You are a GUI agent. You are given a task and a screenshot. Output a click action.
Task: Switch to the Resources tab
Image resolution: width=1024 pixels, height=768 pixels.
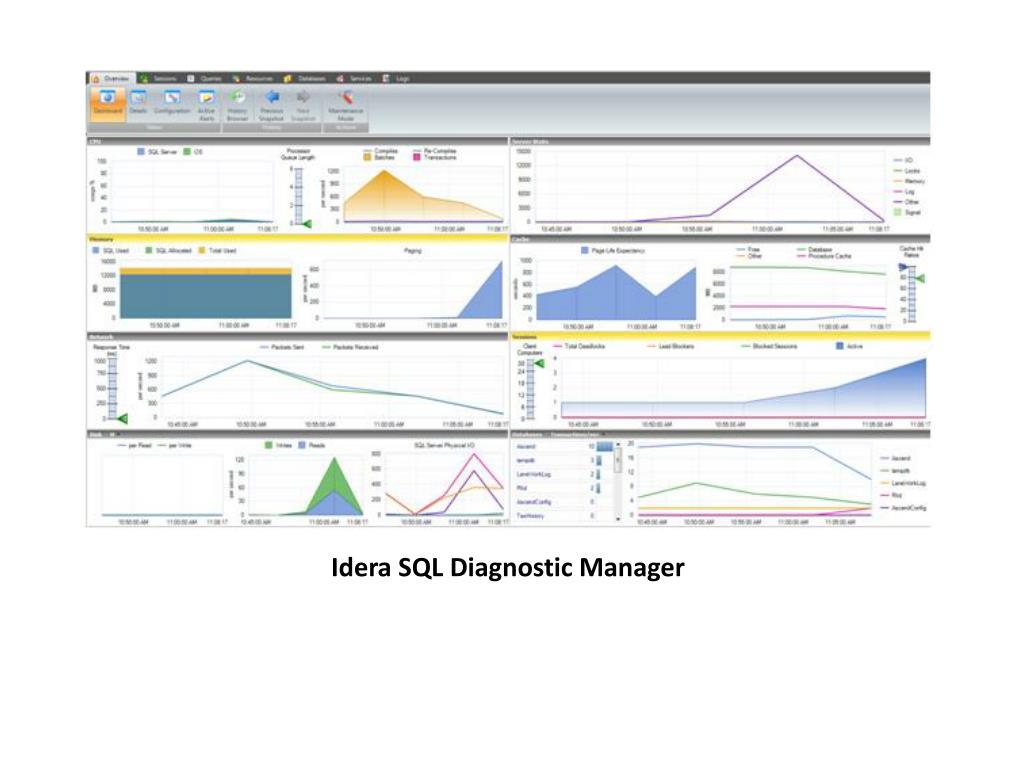pos(253,78)
